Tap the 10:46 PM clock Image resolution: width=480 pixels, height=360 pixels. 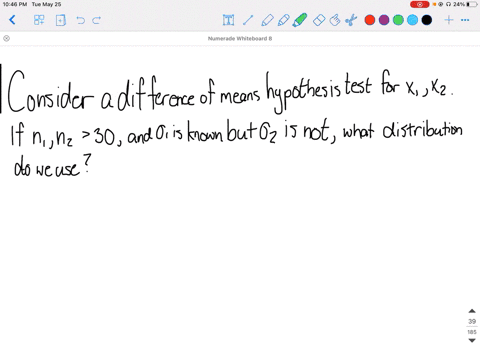click(15, 4)
